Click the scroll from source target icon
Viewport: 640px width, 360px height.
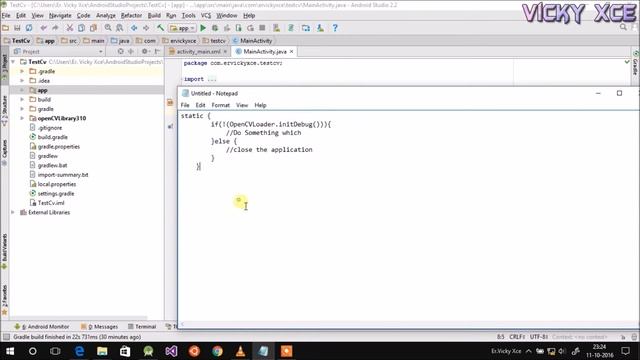pos(120,51)
